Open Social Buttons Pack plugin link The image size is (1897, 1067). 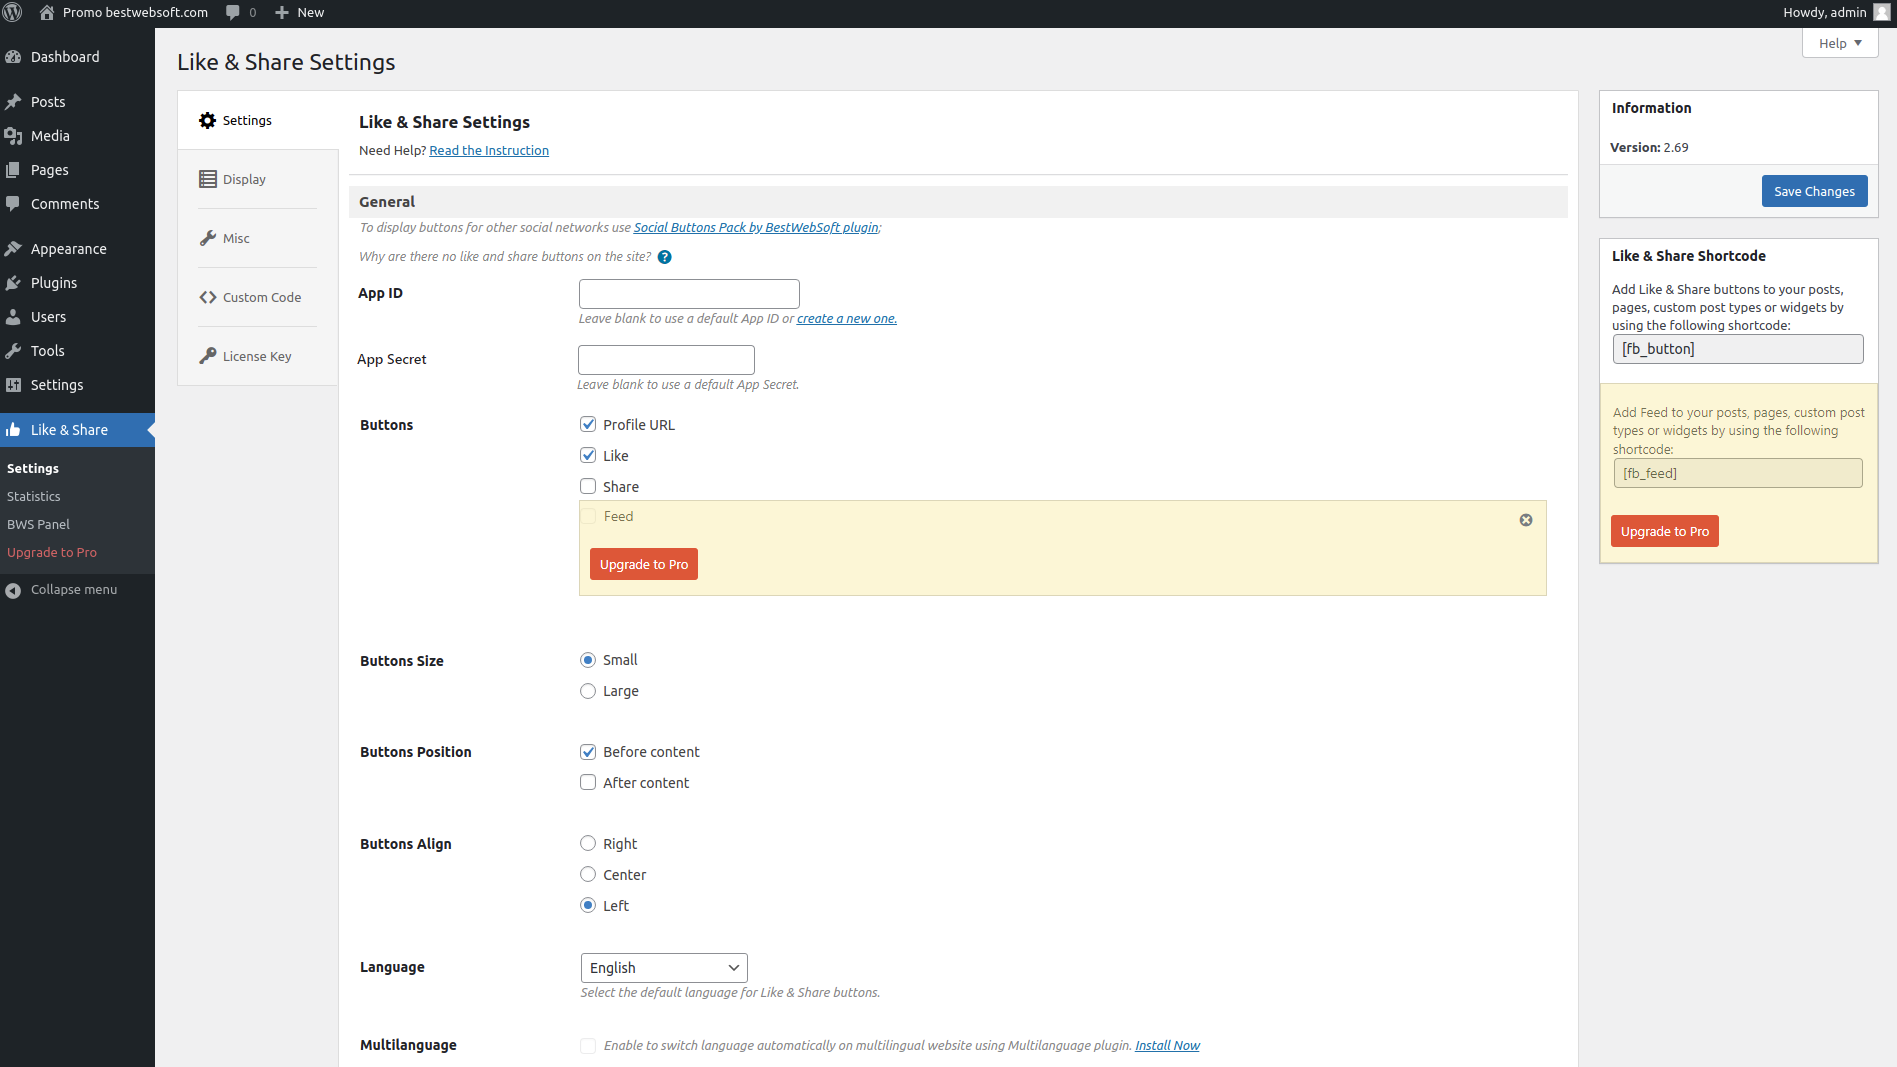pos(756,228)
